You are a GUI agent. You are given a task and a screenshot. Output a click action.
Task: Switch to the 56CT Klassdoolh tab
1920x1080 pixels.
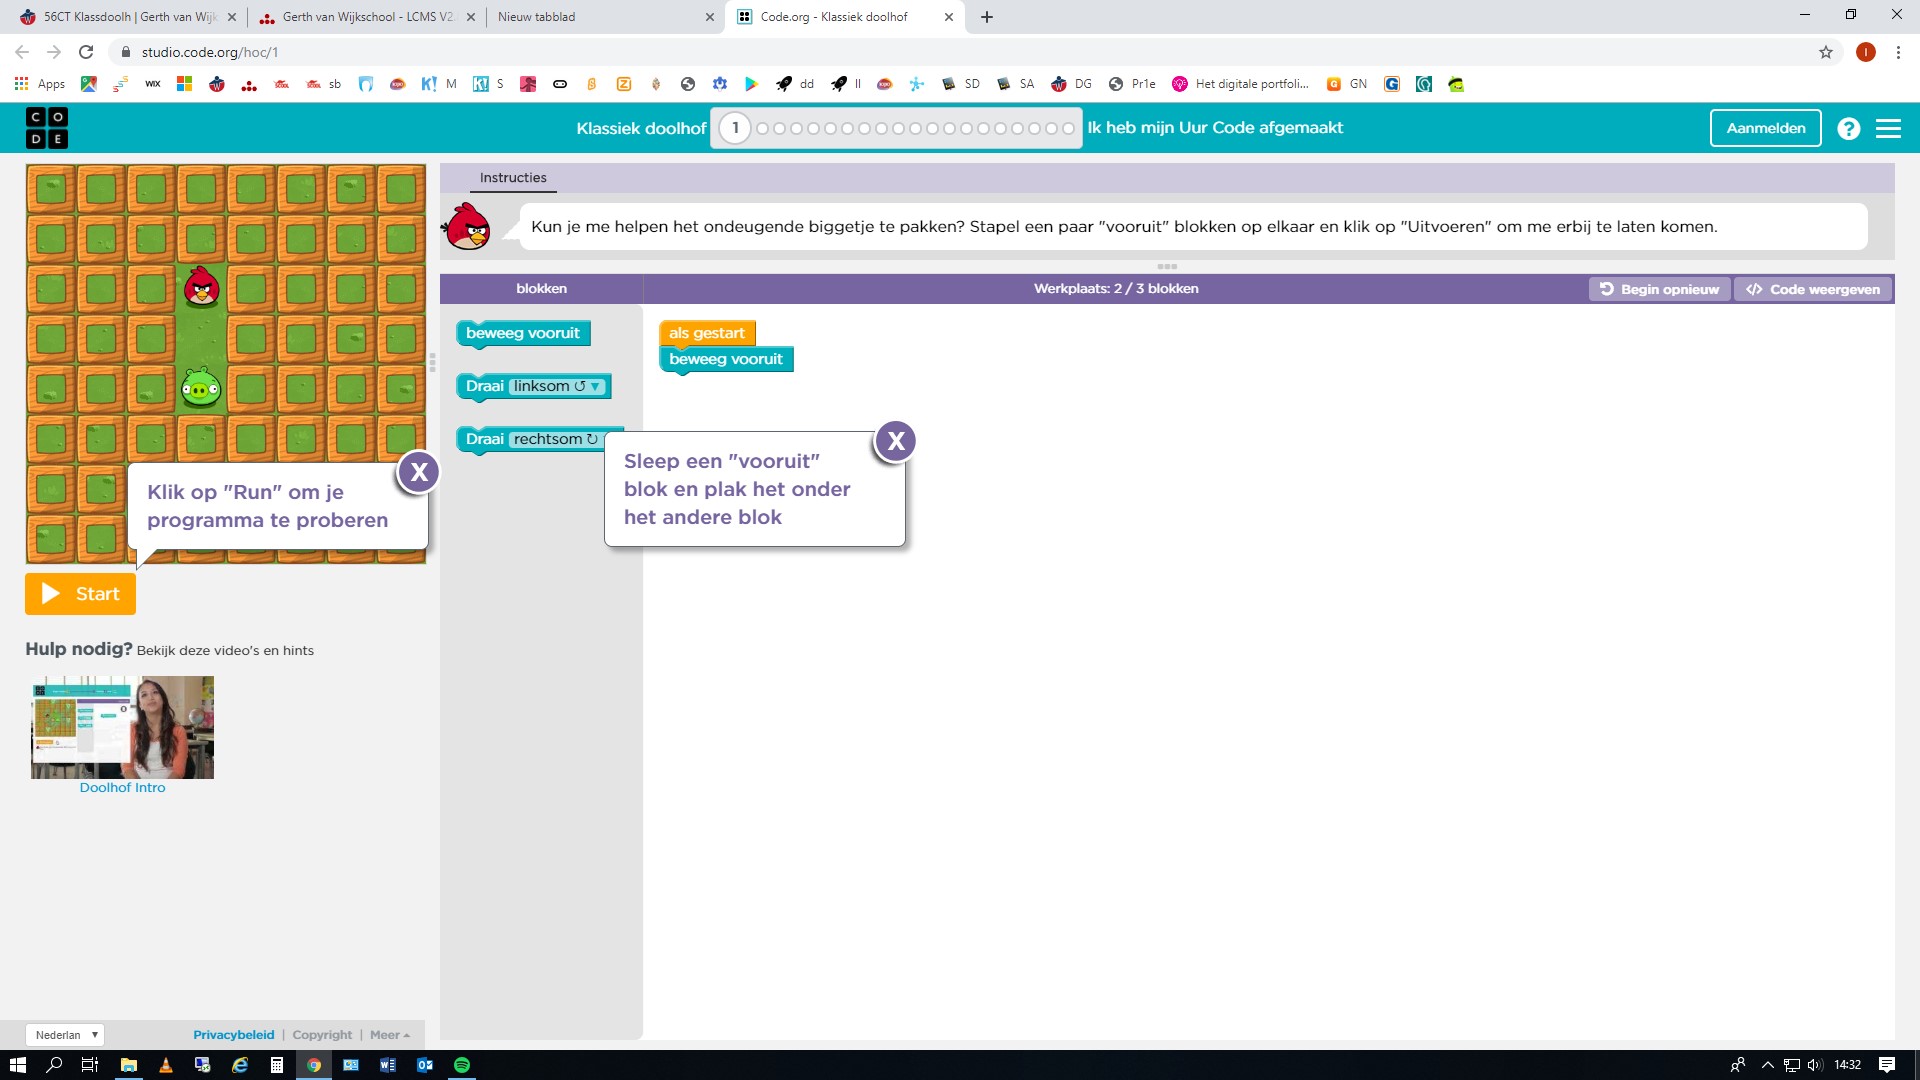(x=130, y=17)
